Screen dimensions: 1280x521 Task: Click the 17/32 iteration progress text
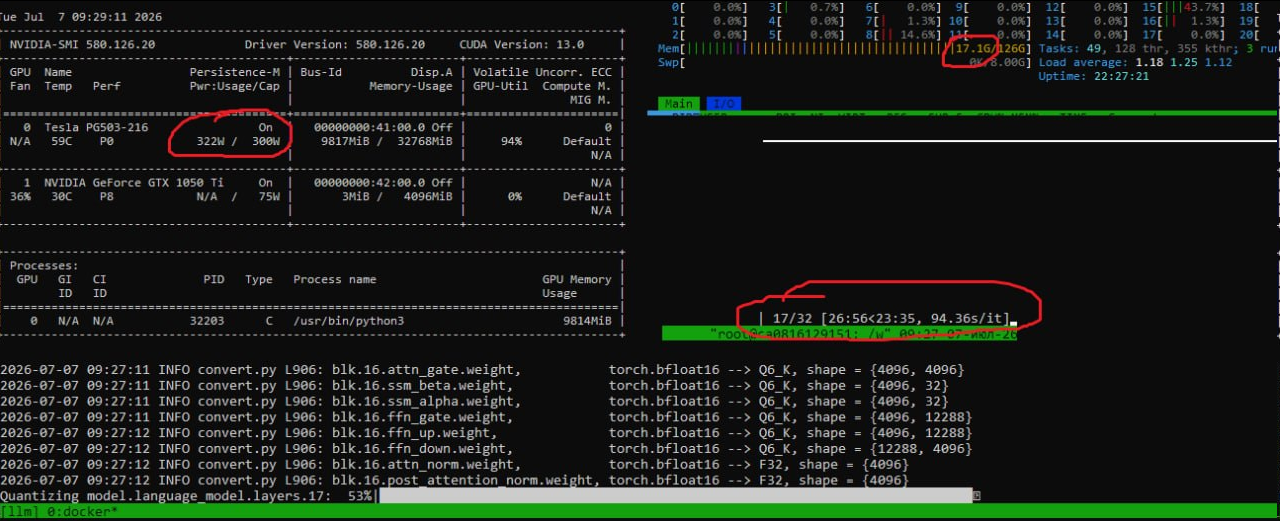point(792,318)
